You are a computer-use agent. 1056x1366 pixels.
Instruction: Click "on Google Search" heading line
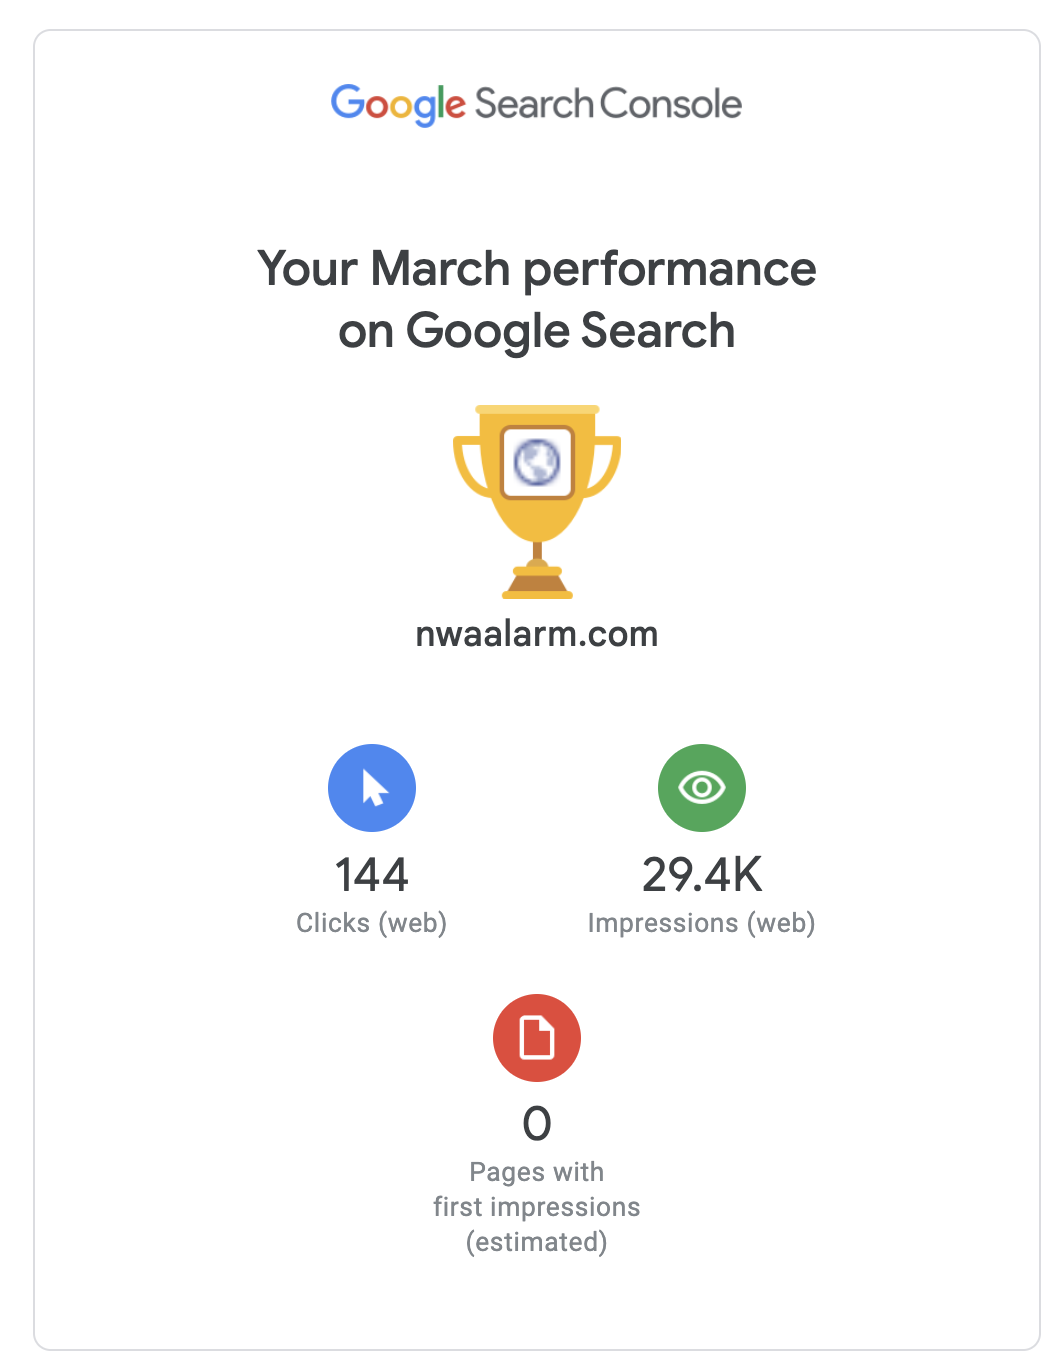pos(537,331)
